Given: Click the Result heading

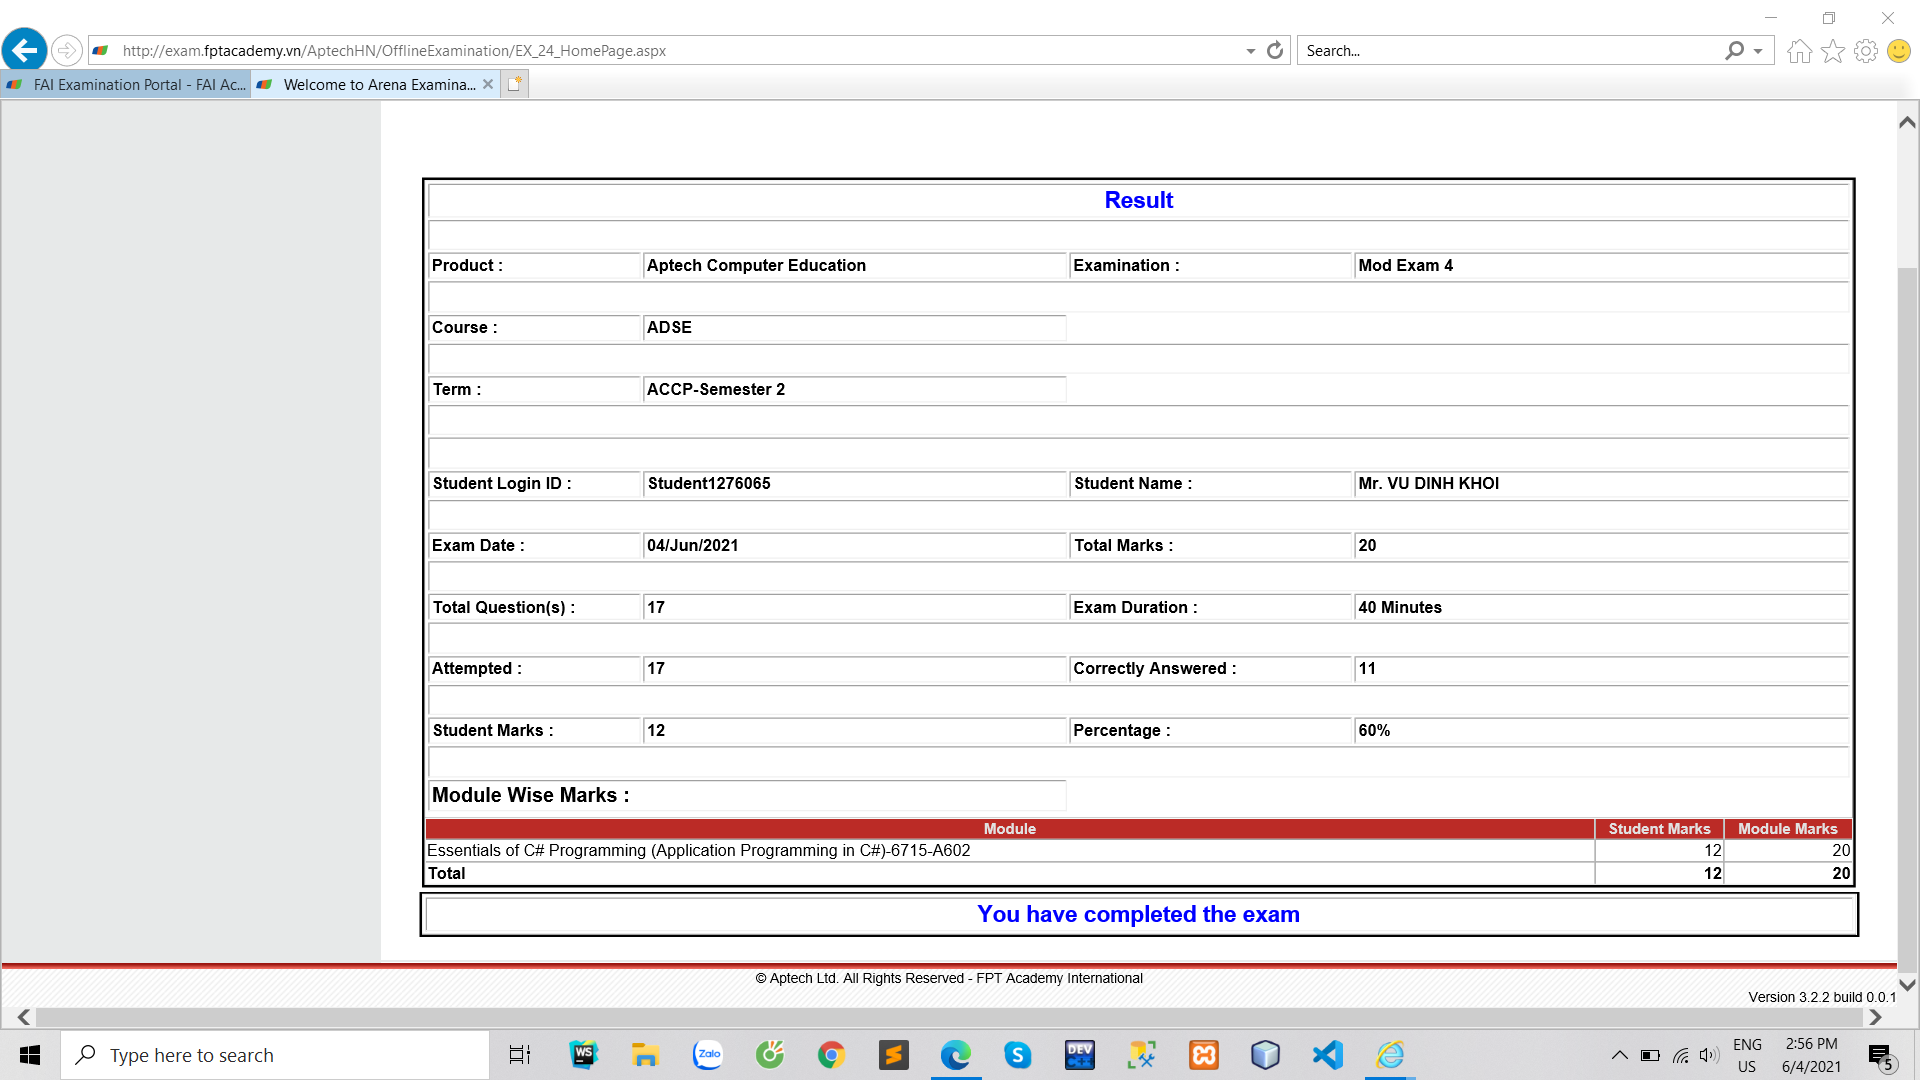Looking at the screenshot, I should click(x=1138, y=201).
